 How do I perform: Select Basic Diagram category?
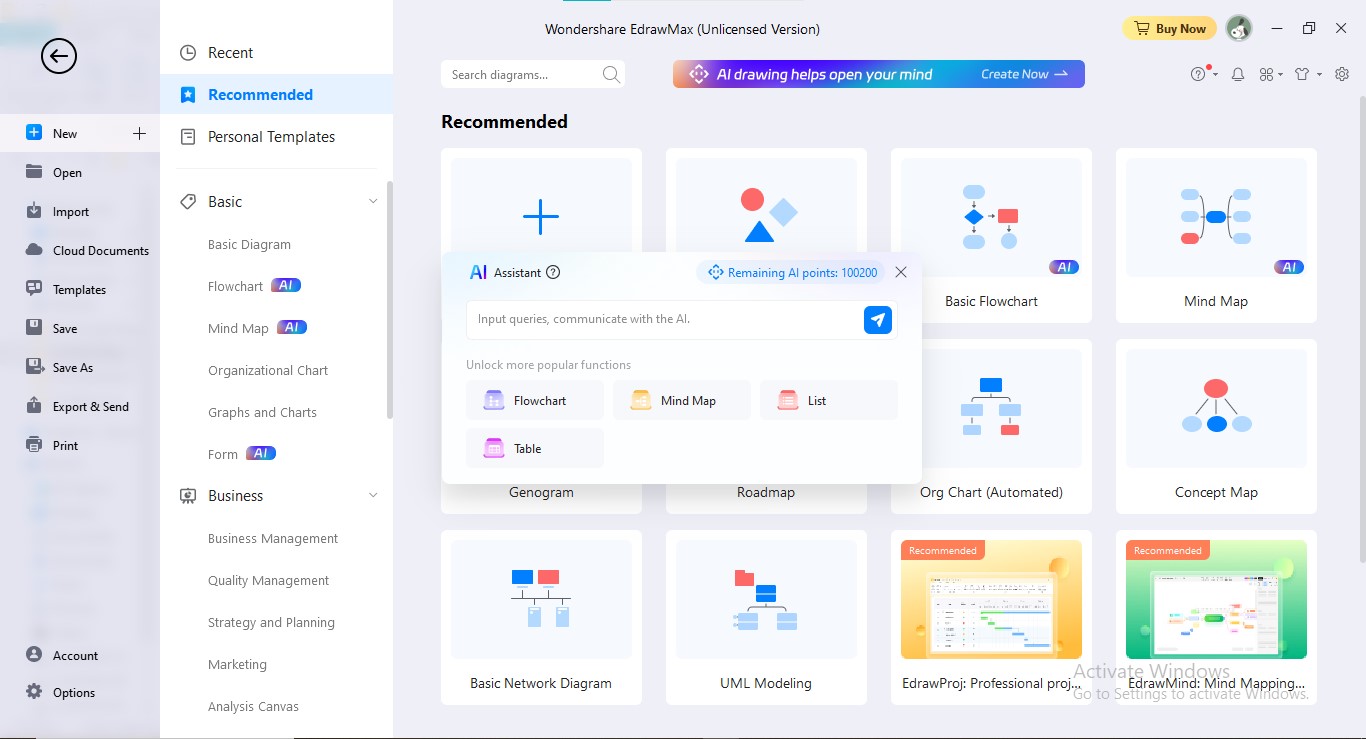(x=249, y=244)
